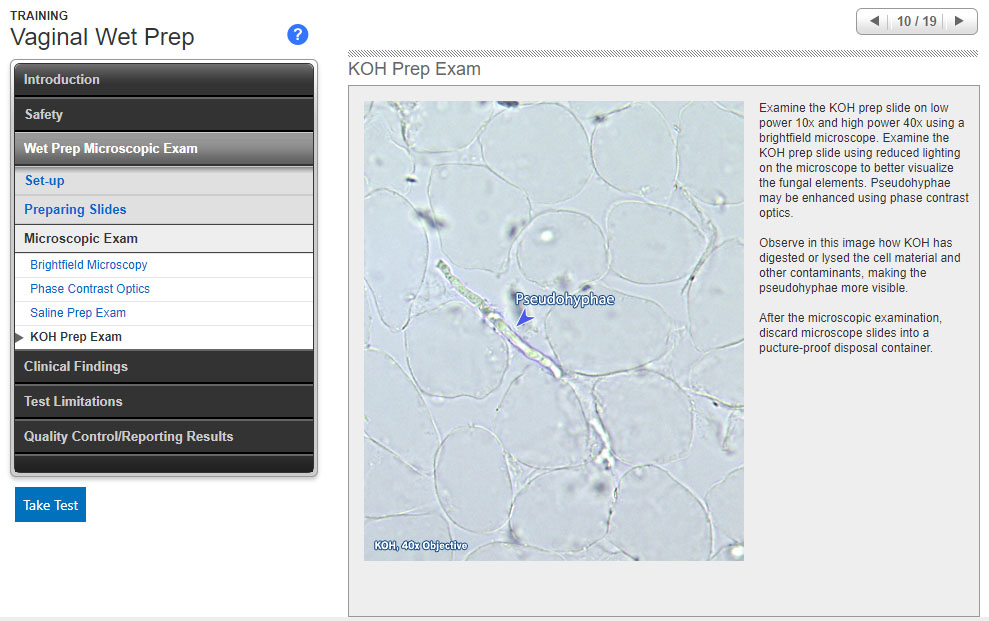Expand the Test Limitations section
The width and height of the screenshot is (989, 621).
[164, 402]
